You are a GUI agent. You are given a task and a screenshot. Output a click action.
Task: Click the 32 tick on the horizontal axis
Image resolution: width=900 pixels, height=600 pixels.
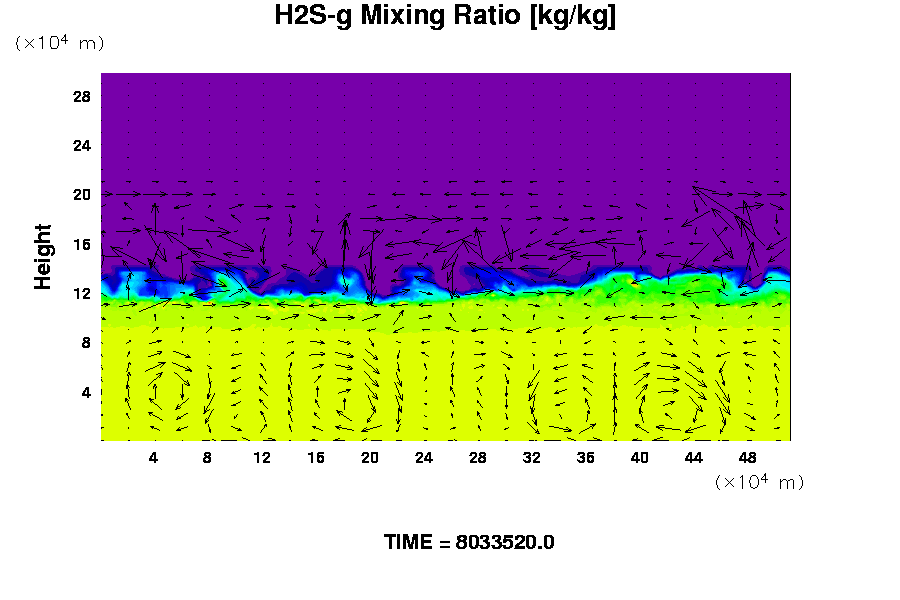[531, 457]
